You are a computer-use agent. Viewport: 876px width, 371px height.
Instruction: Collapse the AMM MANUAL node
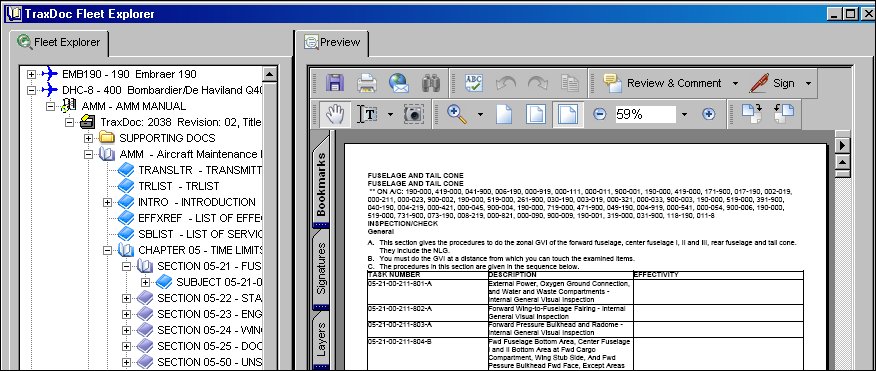(50, 106)
